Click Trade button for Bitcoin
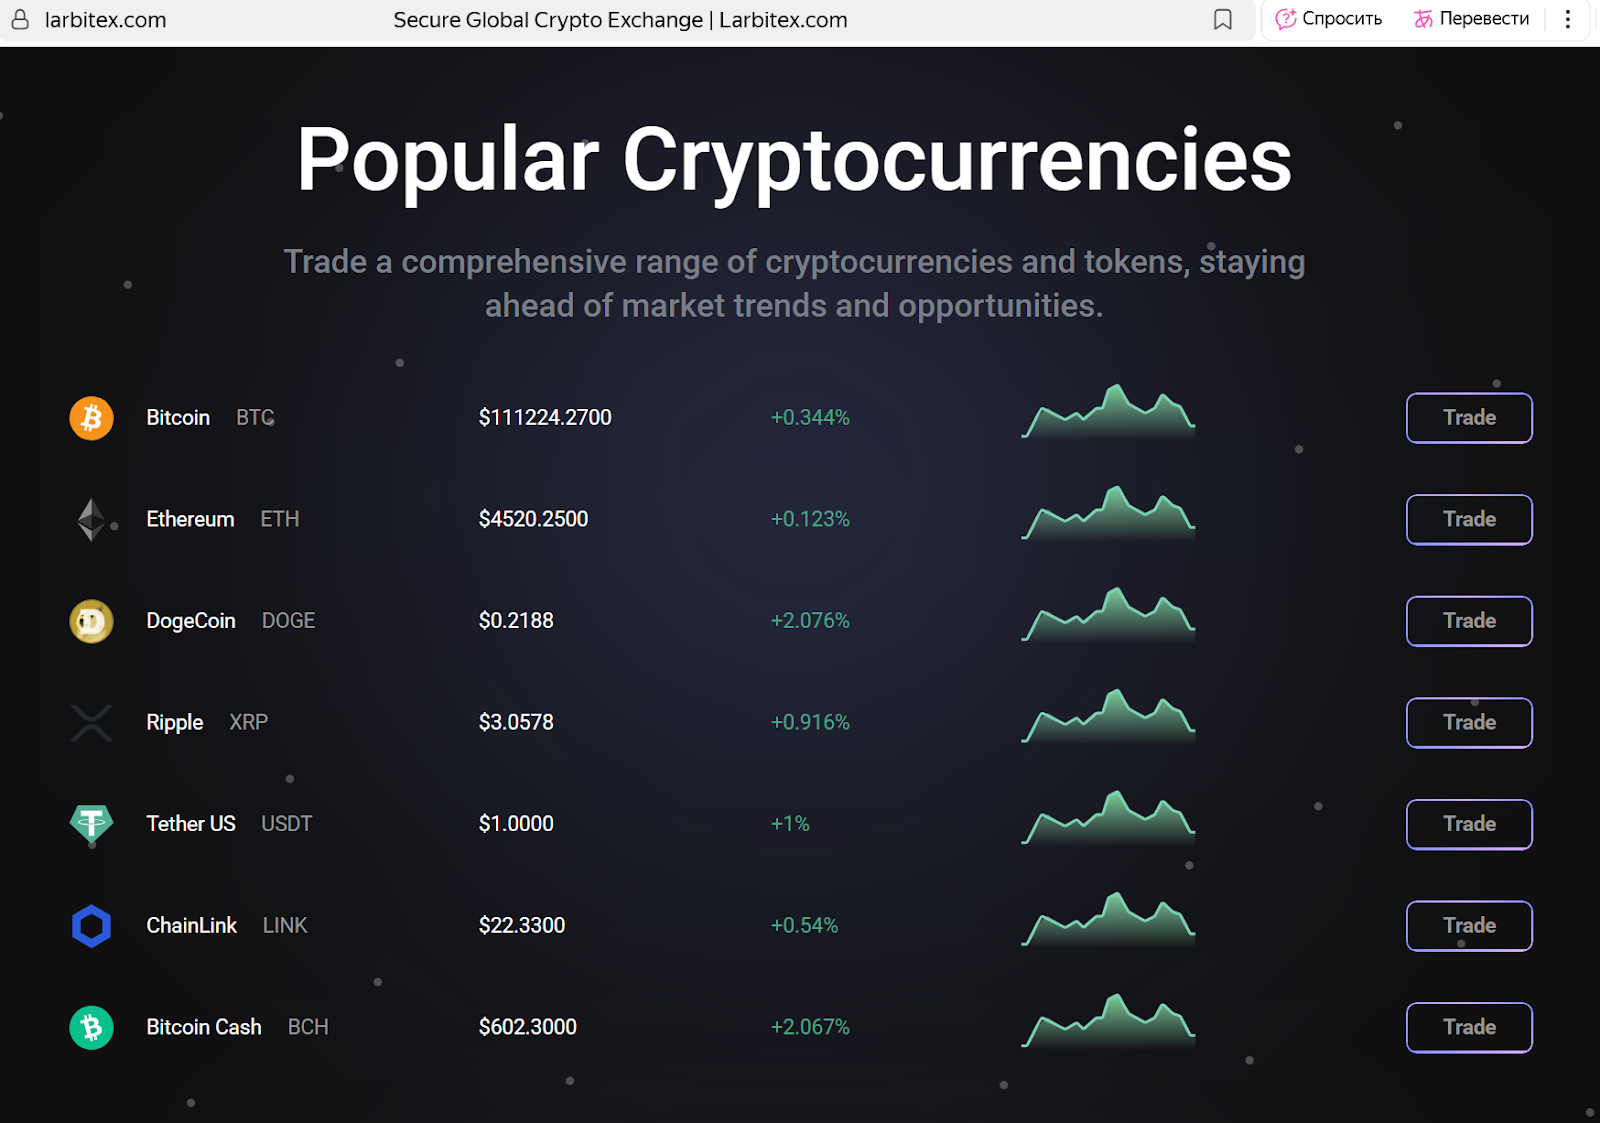1600x1123 pixels. [1469, 418]
